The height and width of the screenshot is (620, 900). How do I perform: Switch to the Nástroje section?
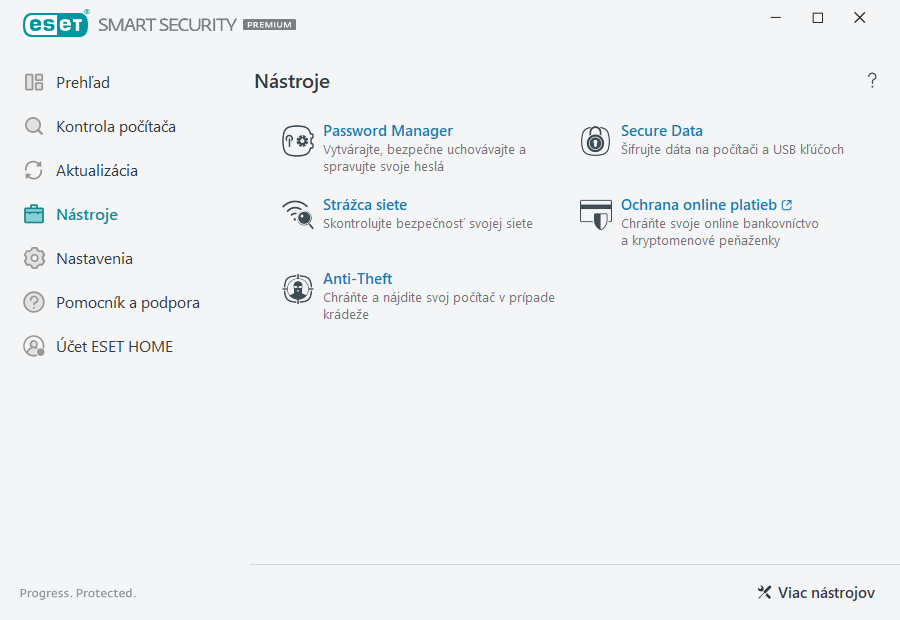[x=85, y=214]
